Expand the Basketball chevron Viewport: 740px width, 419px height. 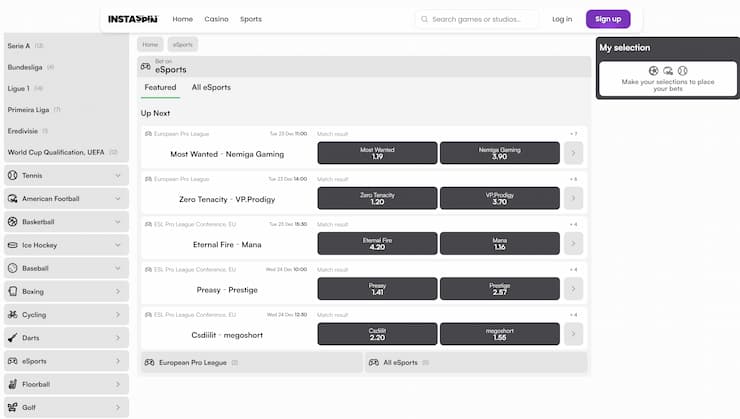coord(118,222)
